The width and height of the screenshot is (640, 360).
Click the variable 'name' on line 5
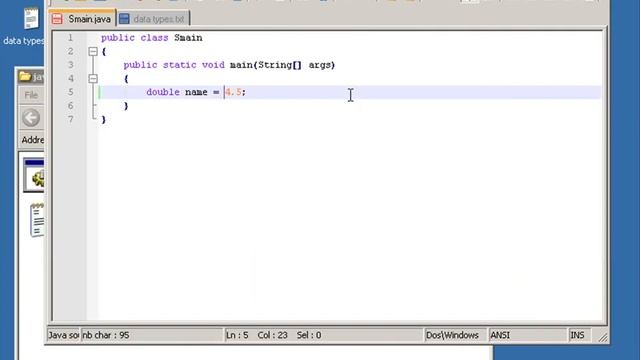(x=196, y=92)
